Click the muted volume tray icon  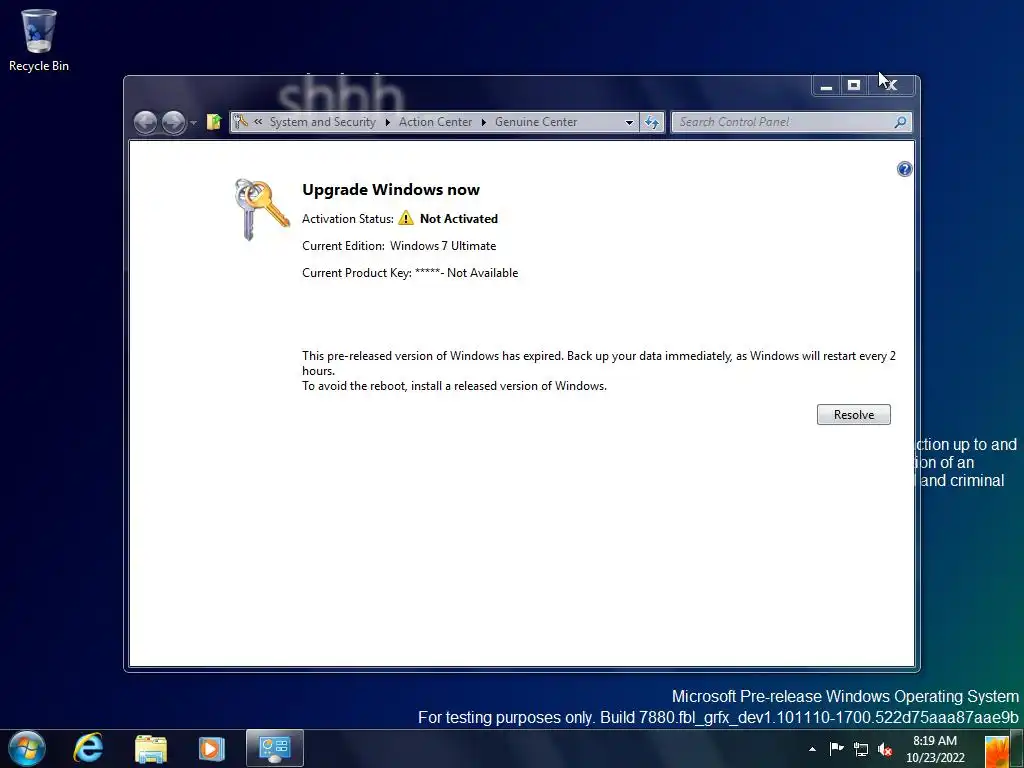[885, 750]
